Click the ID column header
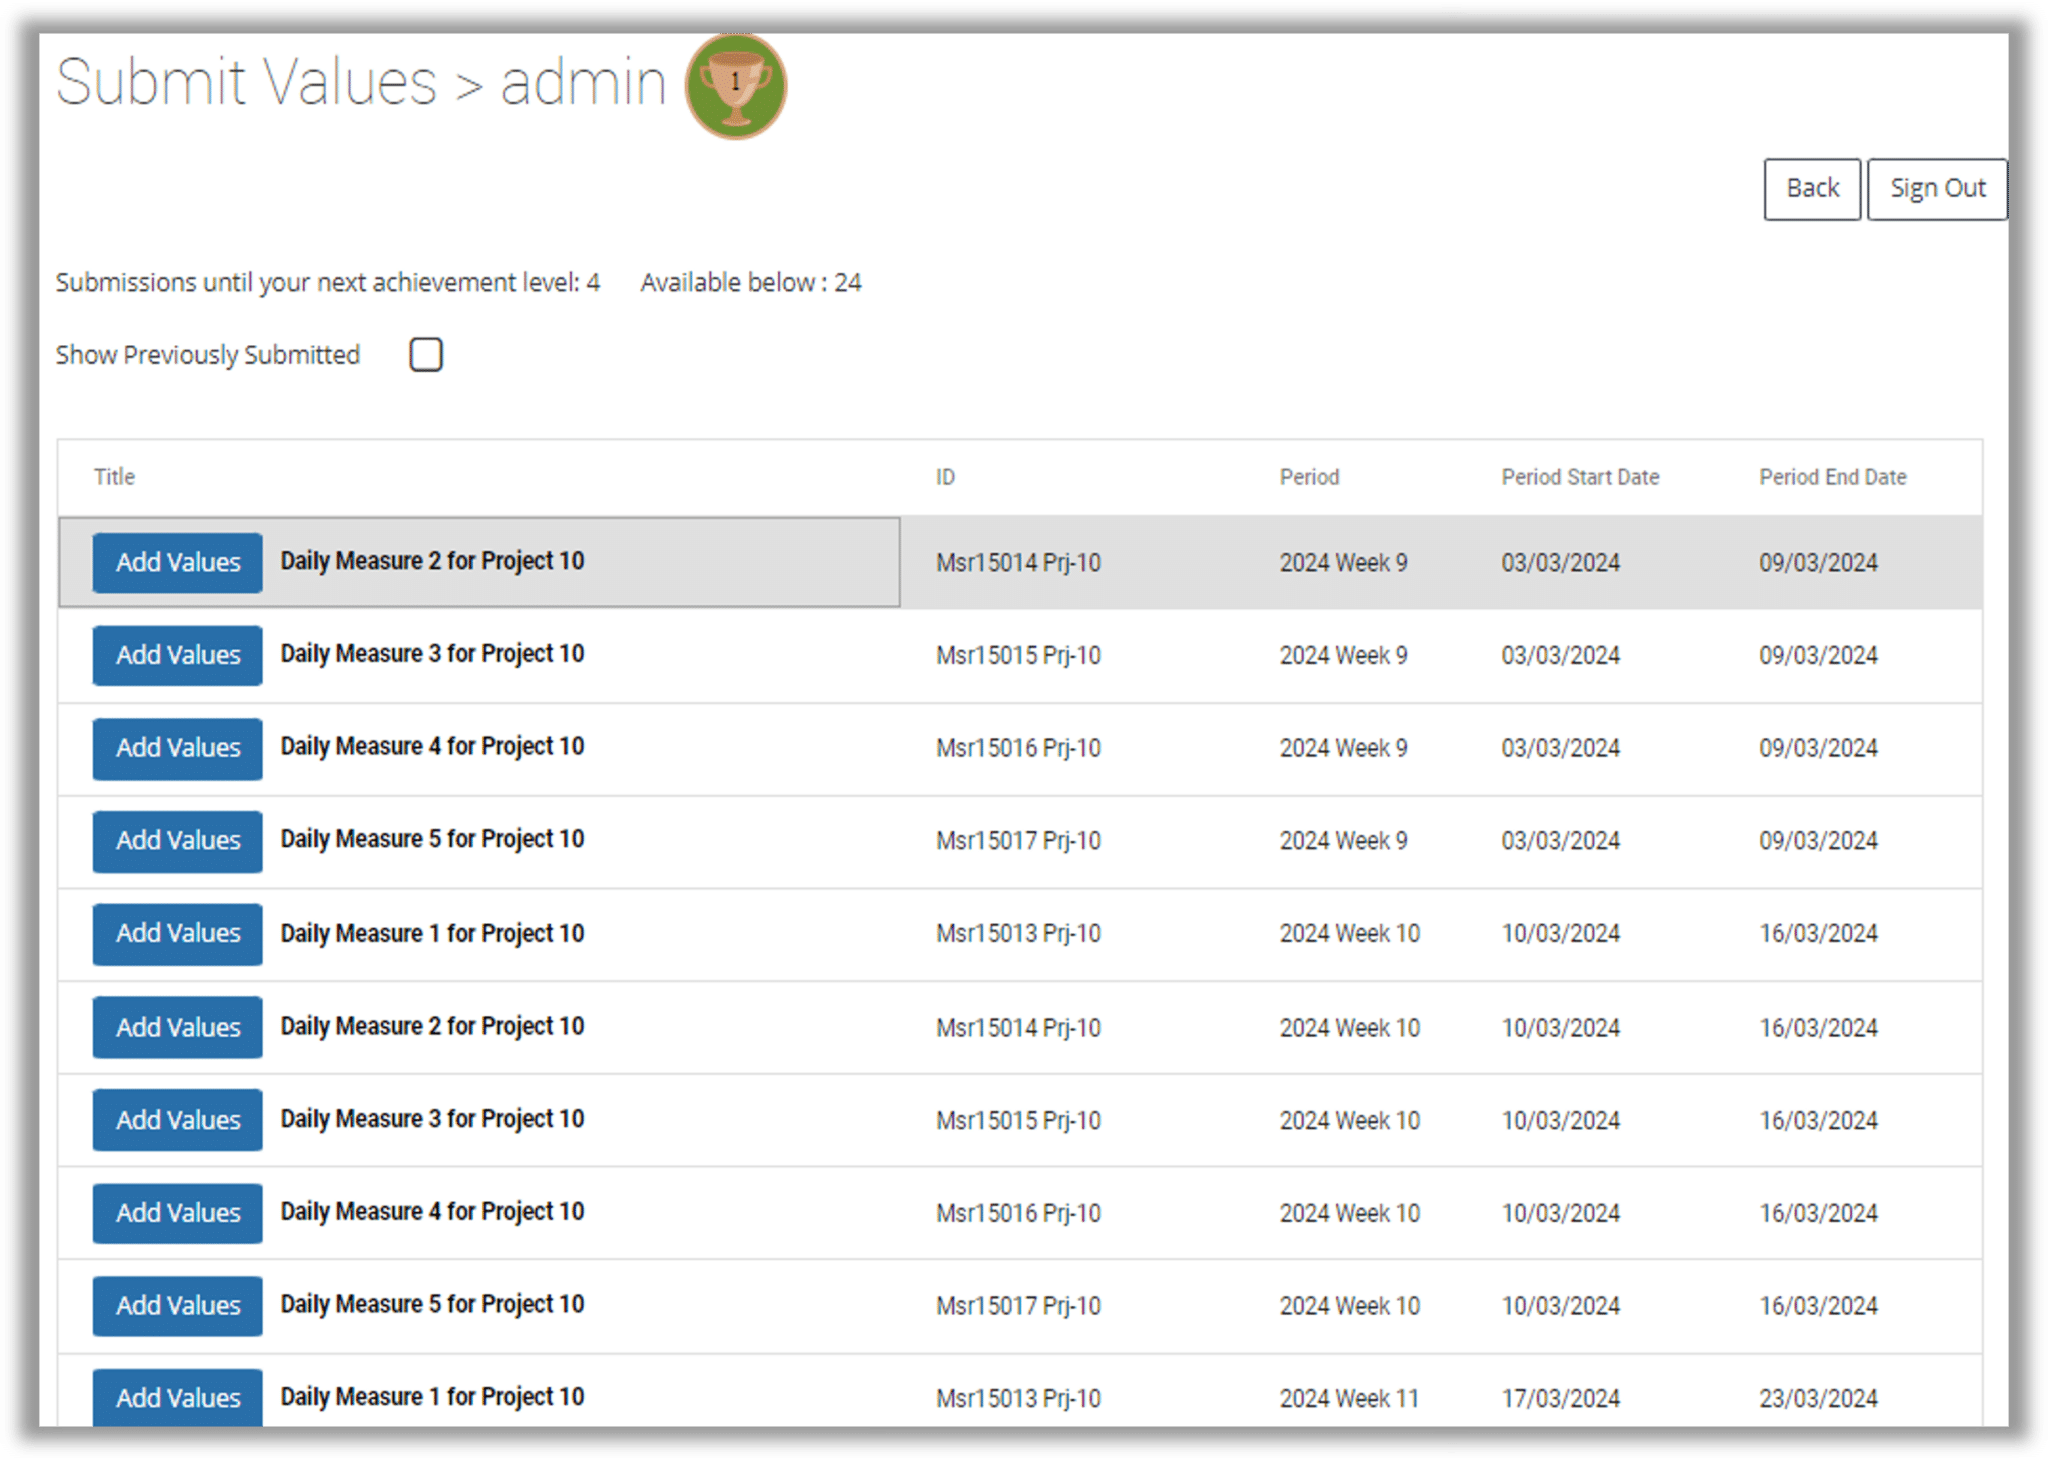The width and height of the screenshot is (2048, 1460). 945,477
